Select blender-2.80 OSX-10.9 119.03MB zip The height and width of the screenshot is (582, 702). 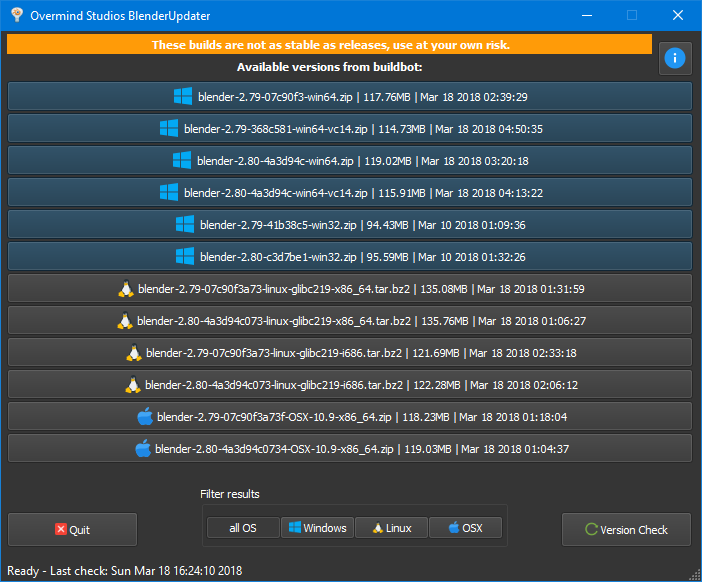pyautogui.click(x=350, y=449)
